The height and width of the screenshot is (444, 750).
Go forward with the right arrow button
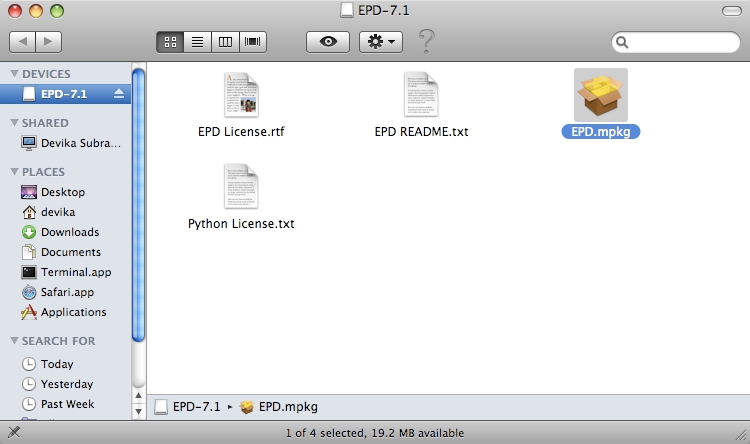coord(48,42)
